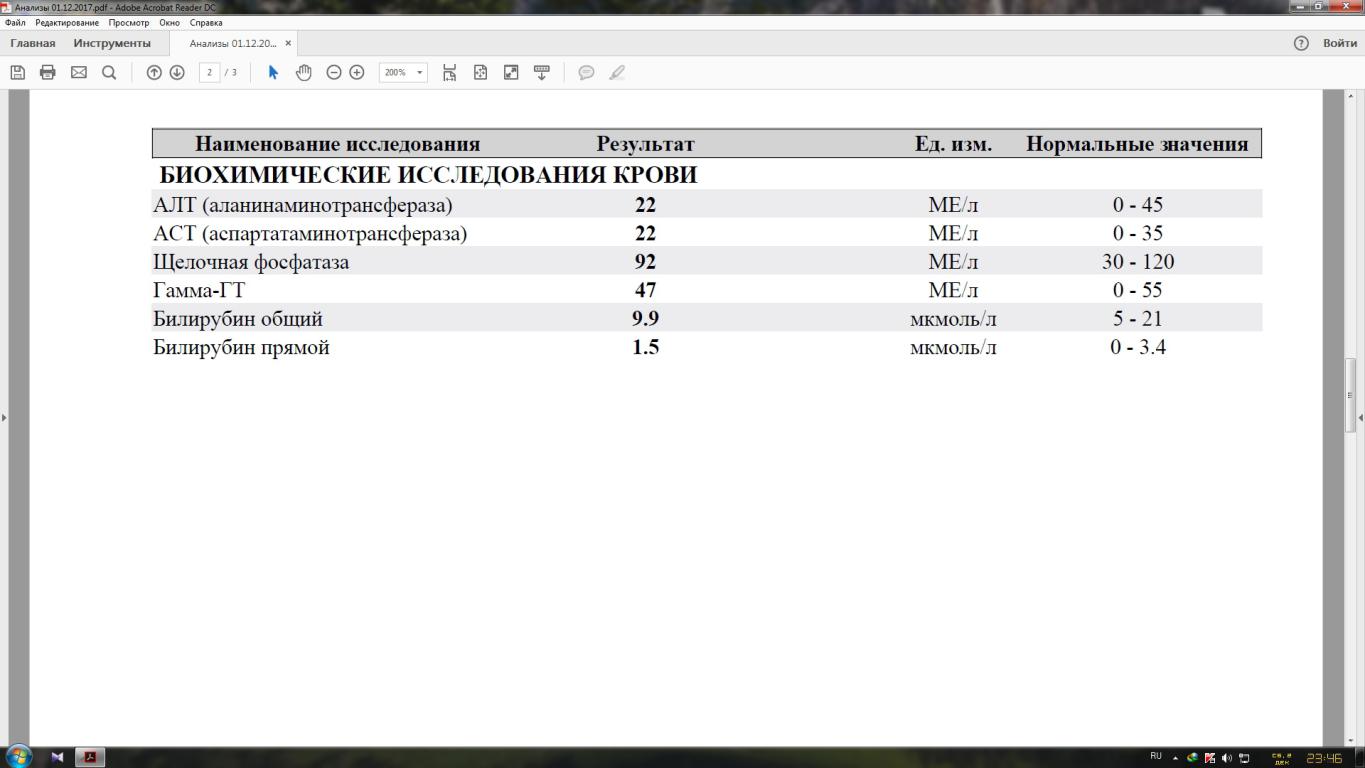
Task: Print the document with printer icon
Action: tap(47, 72)
